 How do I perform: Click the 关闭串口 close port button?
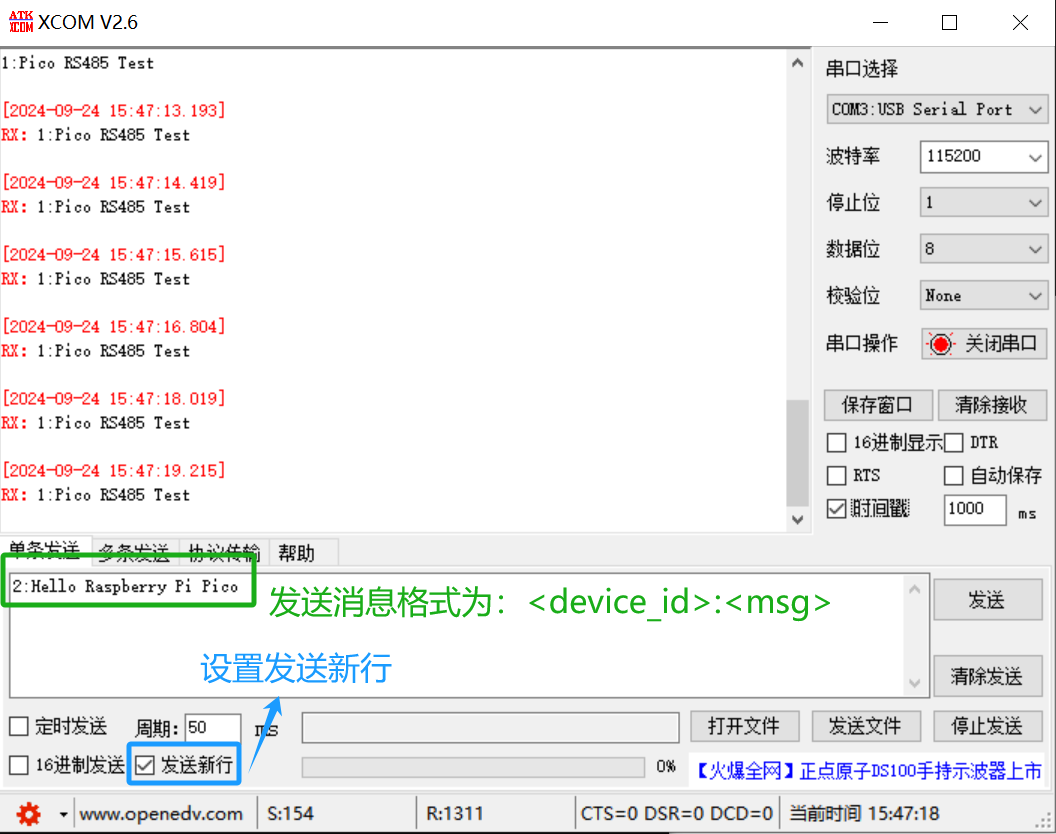click(x=984, y=344)
